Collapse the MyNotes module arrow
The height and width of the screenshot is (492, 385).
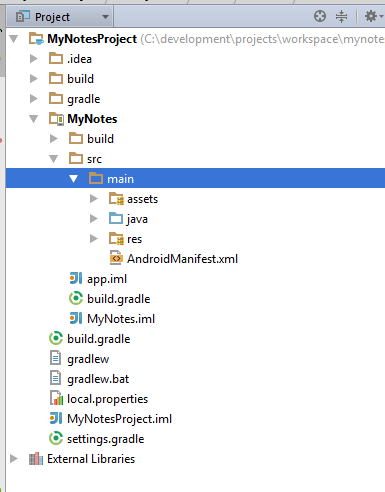(x=34, y=119)
